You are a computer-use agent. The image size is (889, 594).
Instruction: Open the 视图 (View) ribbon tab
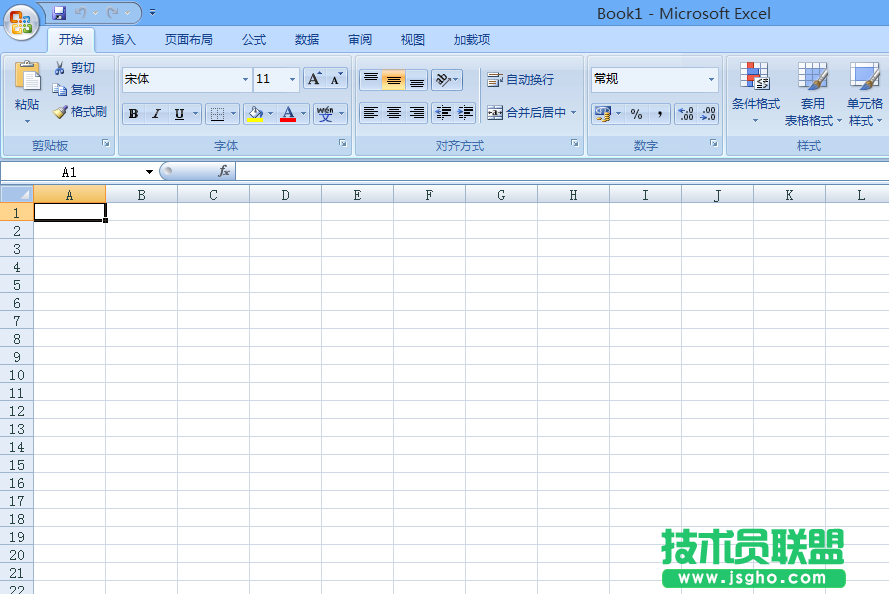[x=412, y=40]
